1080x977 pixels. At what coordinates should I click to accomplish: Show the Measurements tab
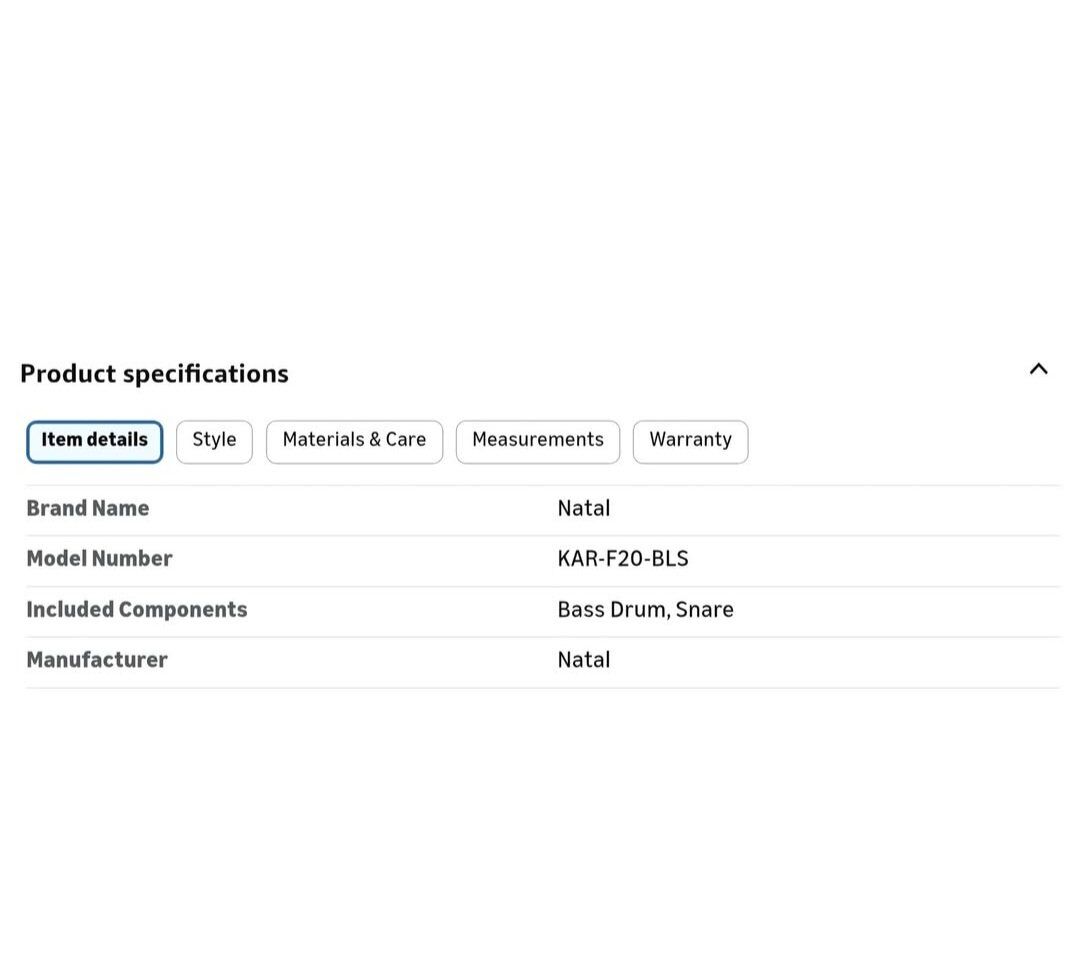[x=537, y=441]
